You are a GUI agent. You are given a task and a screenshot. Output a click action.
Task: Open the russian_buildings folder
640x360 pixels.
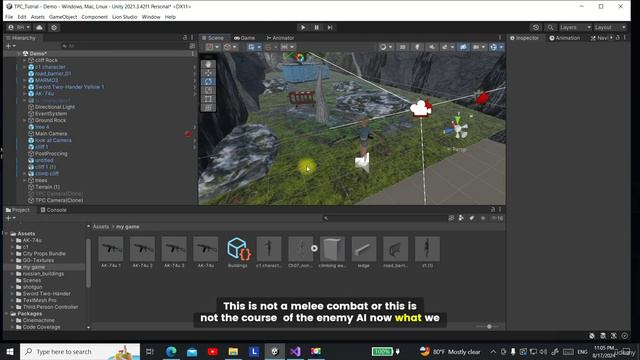coord(43,273)
